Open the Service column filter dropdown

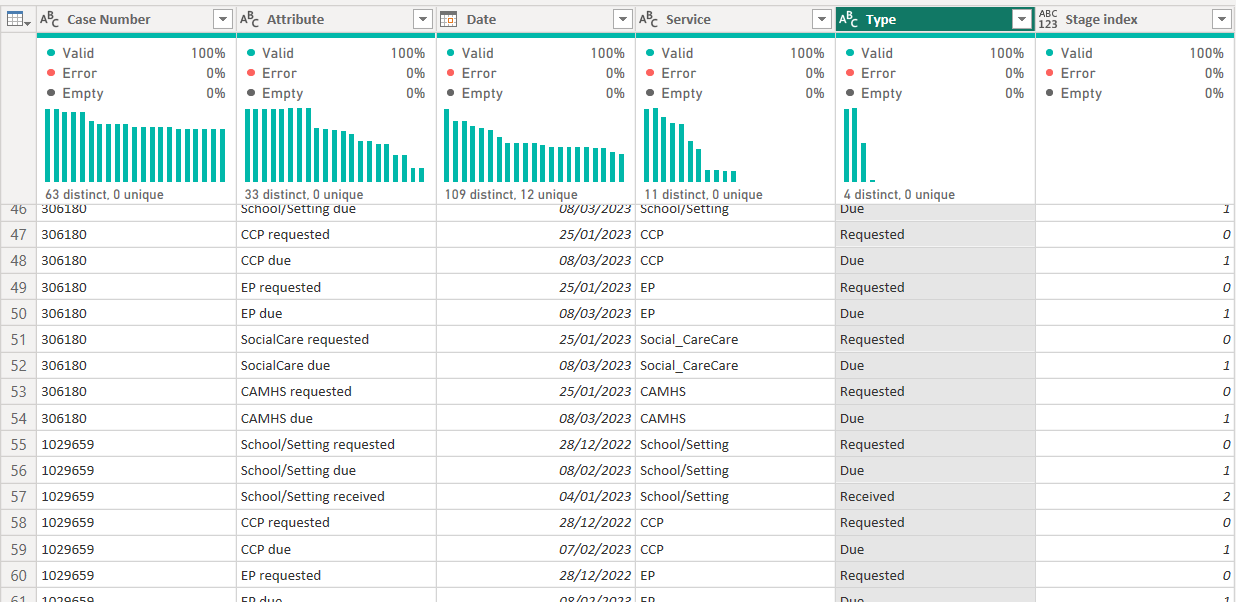(x=822, y=19)
